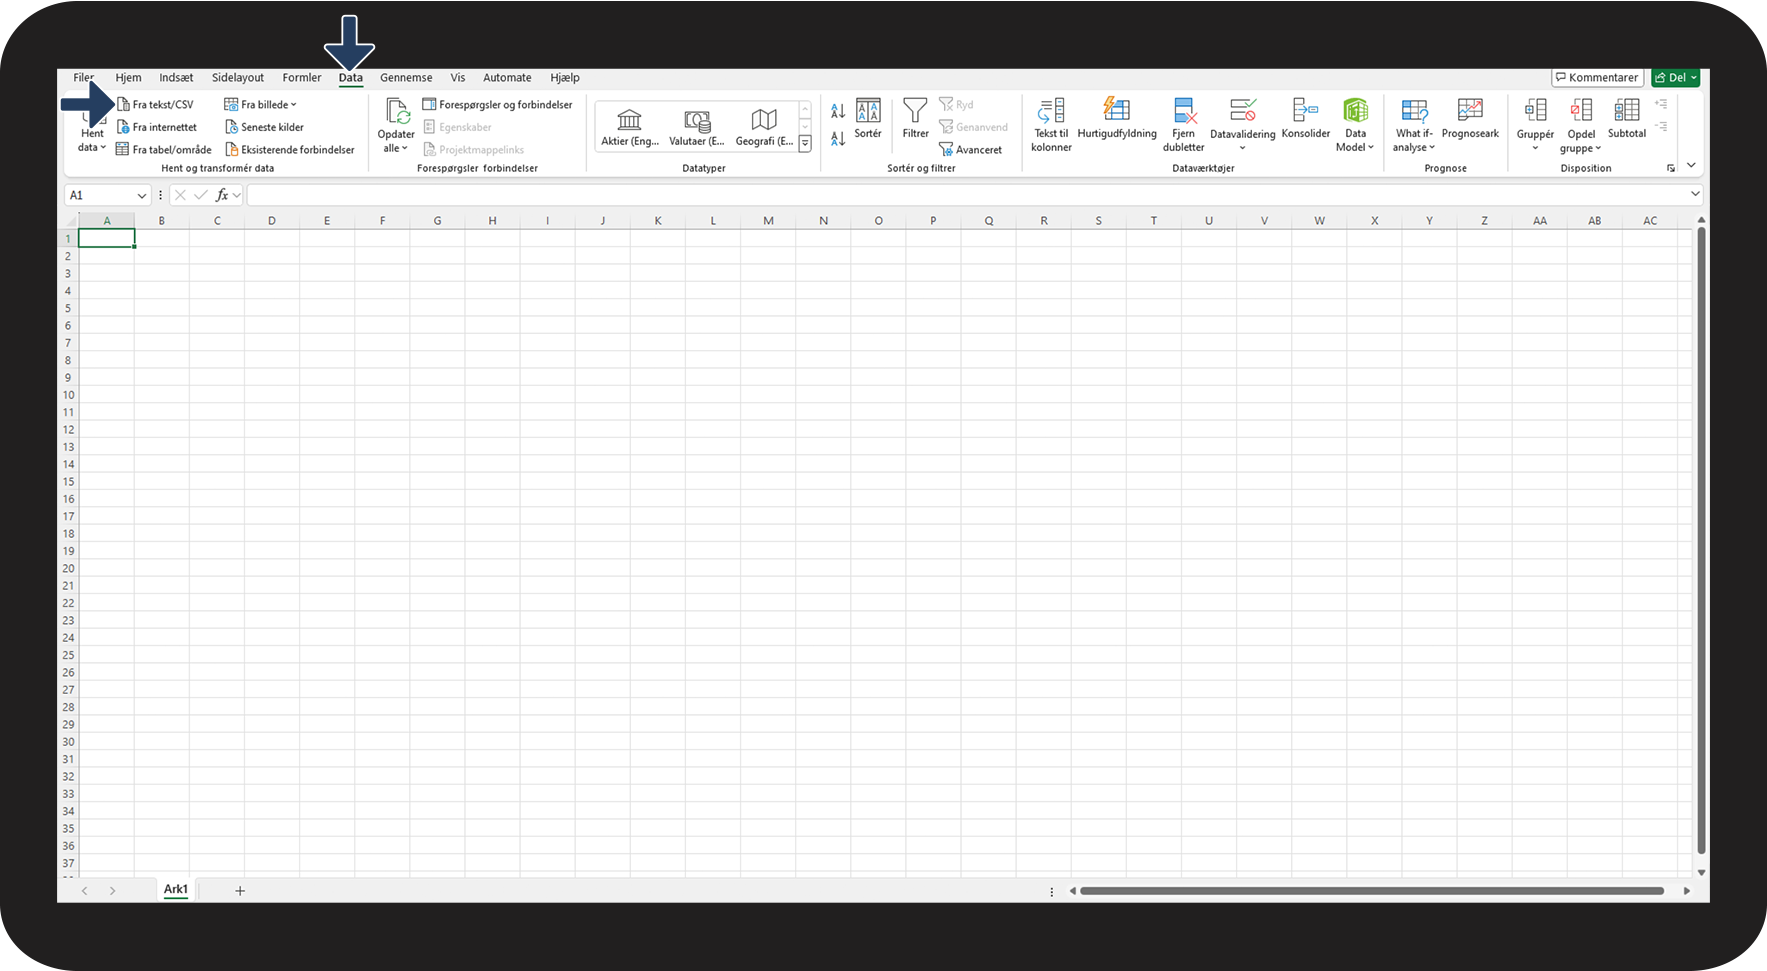Pick Geografi data type
This screenshot has width=1767, height=971.
[764, 127]
